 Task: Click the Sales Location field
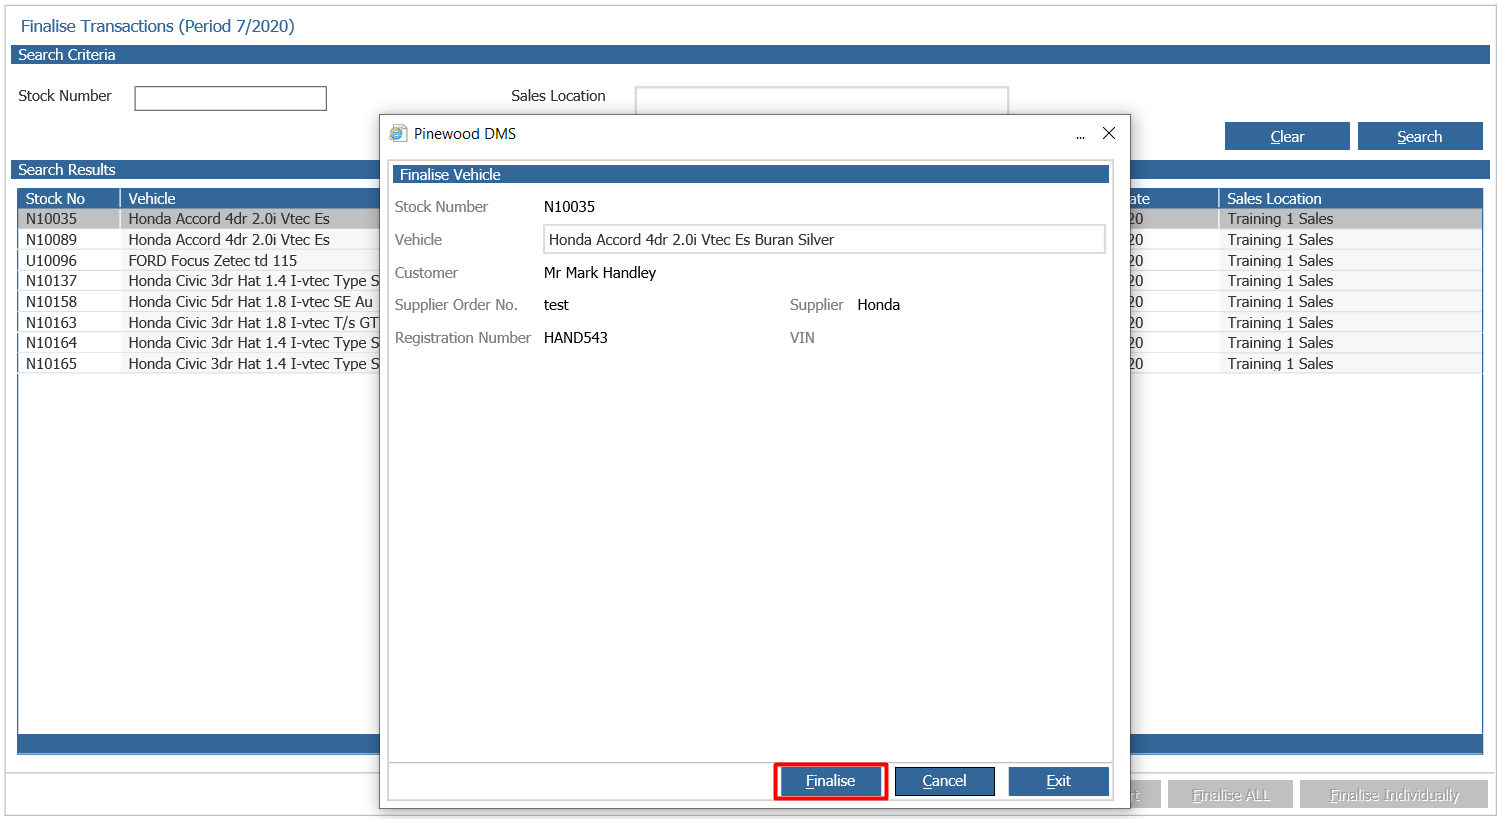tap(821, 100)
